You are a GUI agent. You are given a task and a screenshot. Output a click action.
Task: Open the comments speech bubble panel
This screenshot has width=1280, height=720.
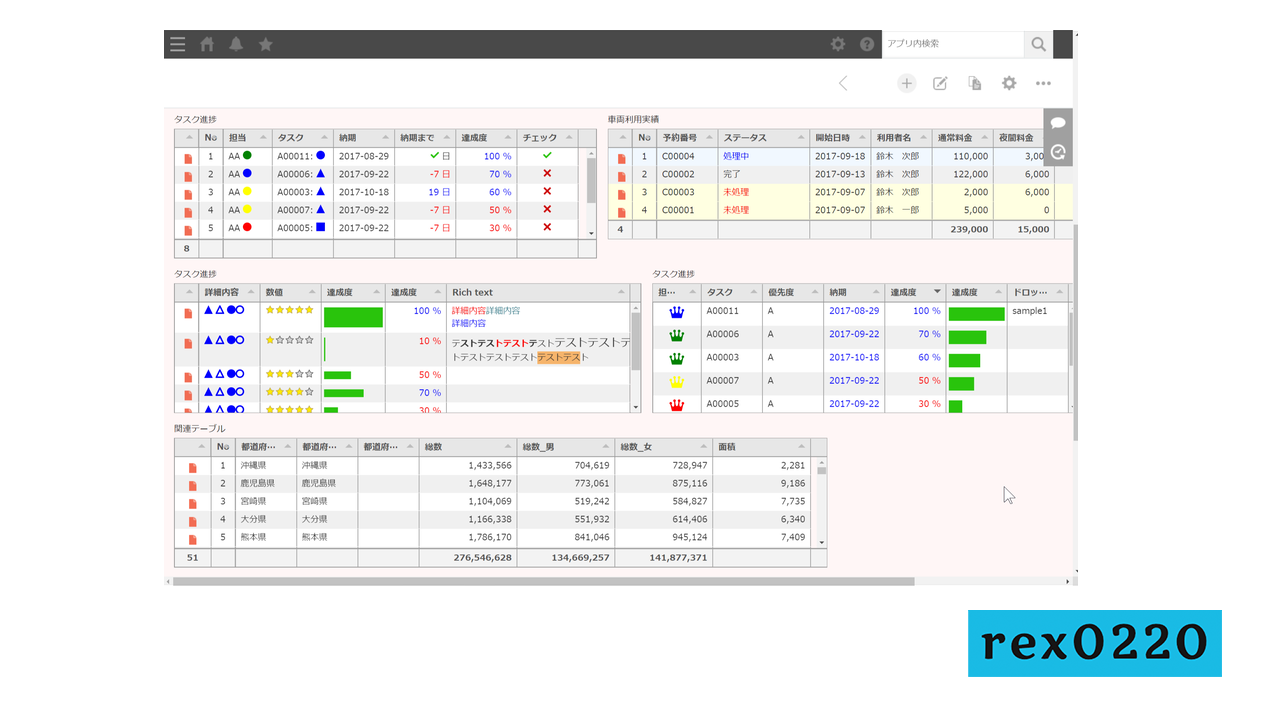[1057, 123]
